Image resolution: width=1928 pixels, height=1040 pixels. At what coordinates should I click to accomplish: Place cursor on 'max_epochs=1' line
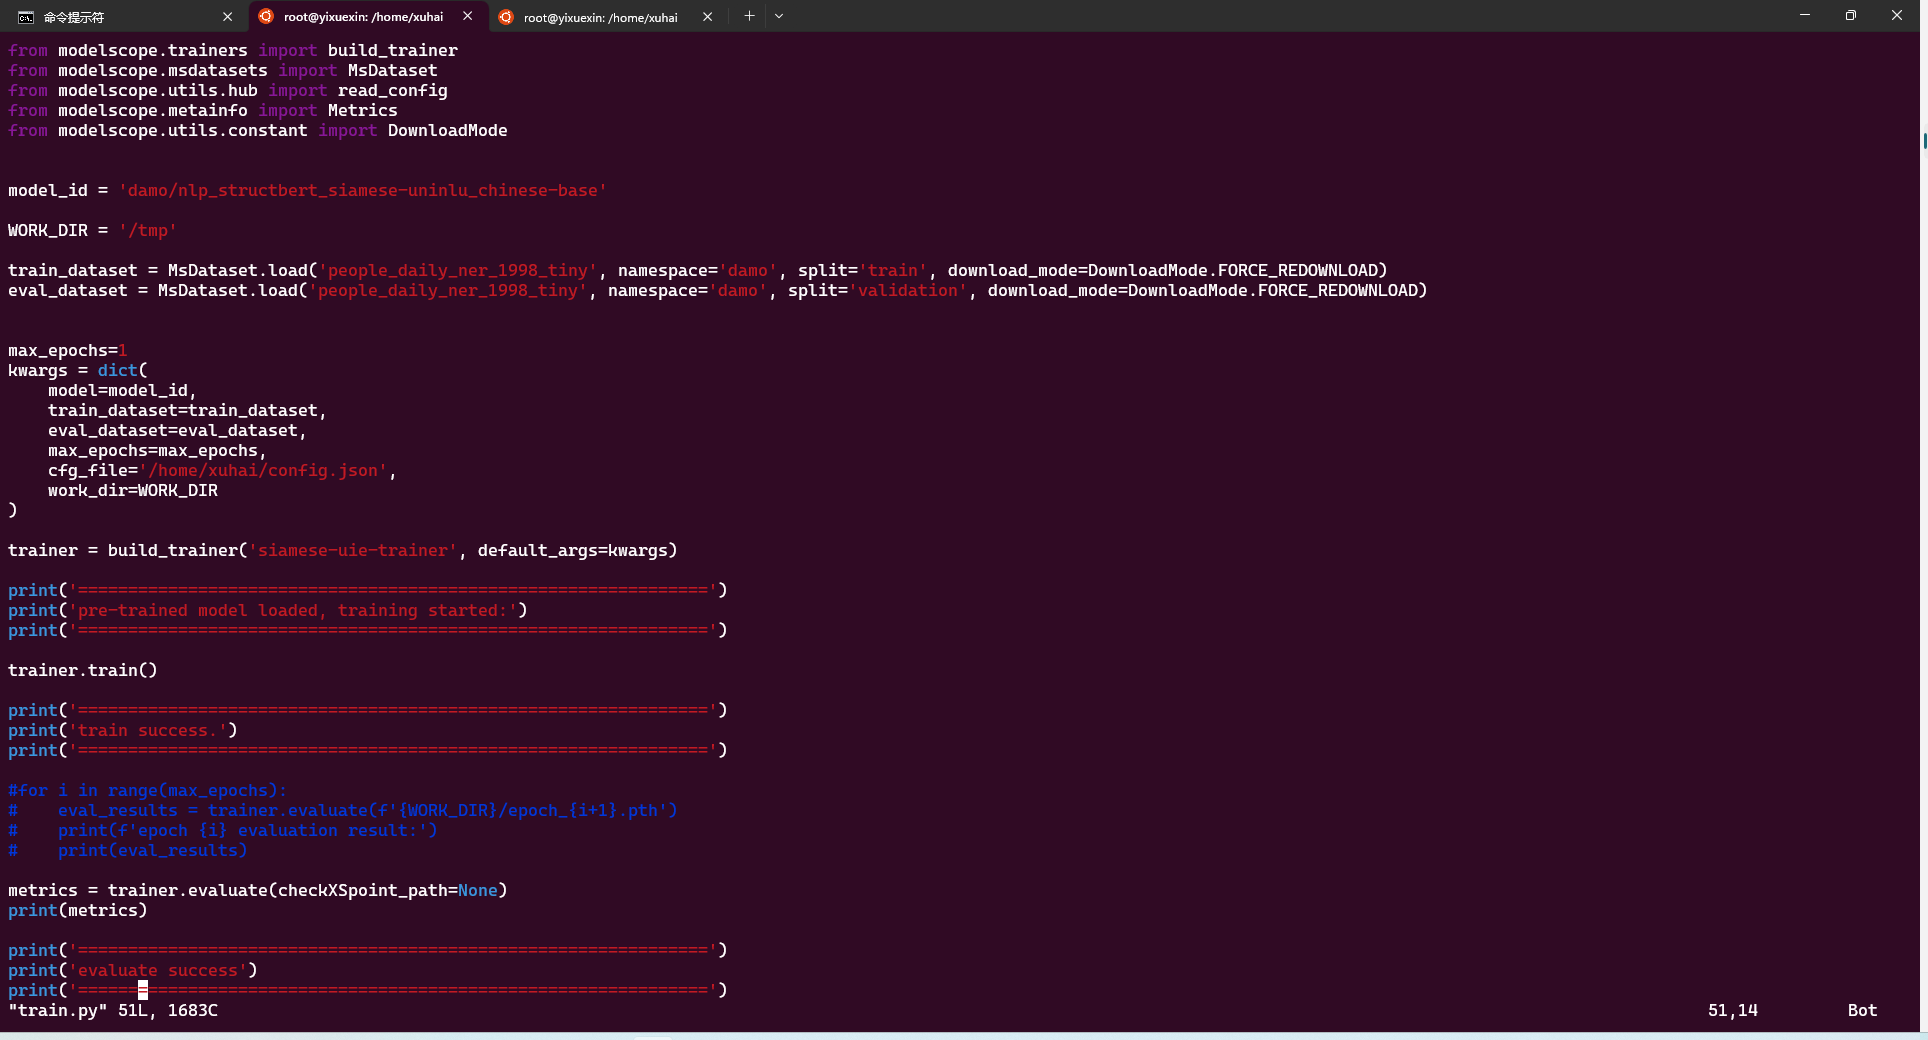point(68,350)
